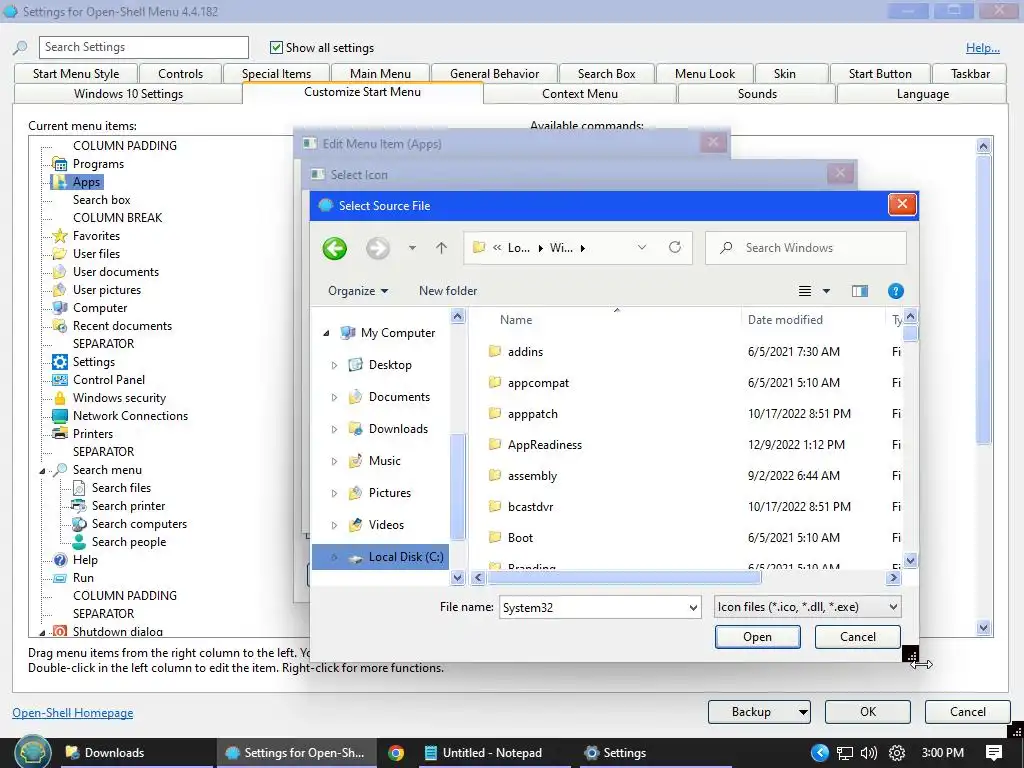
Task: Open the Boot folder
Action: click(520, 537)
